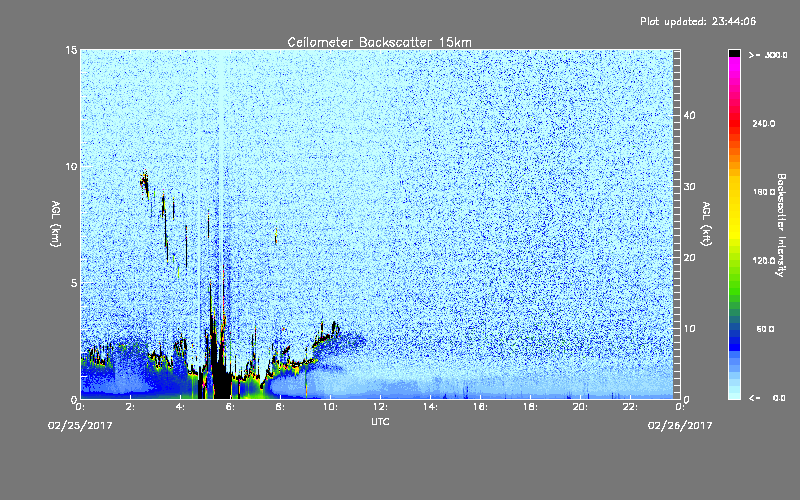Click the black saturated backscatter column near 6 UTC
Viewport: 800px width, 500px height.
click(x=220, y=370)
